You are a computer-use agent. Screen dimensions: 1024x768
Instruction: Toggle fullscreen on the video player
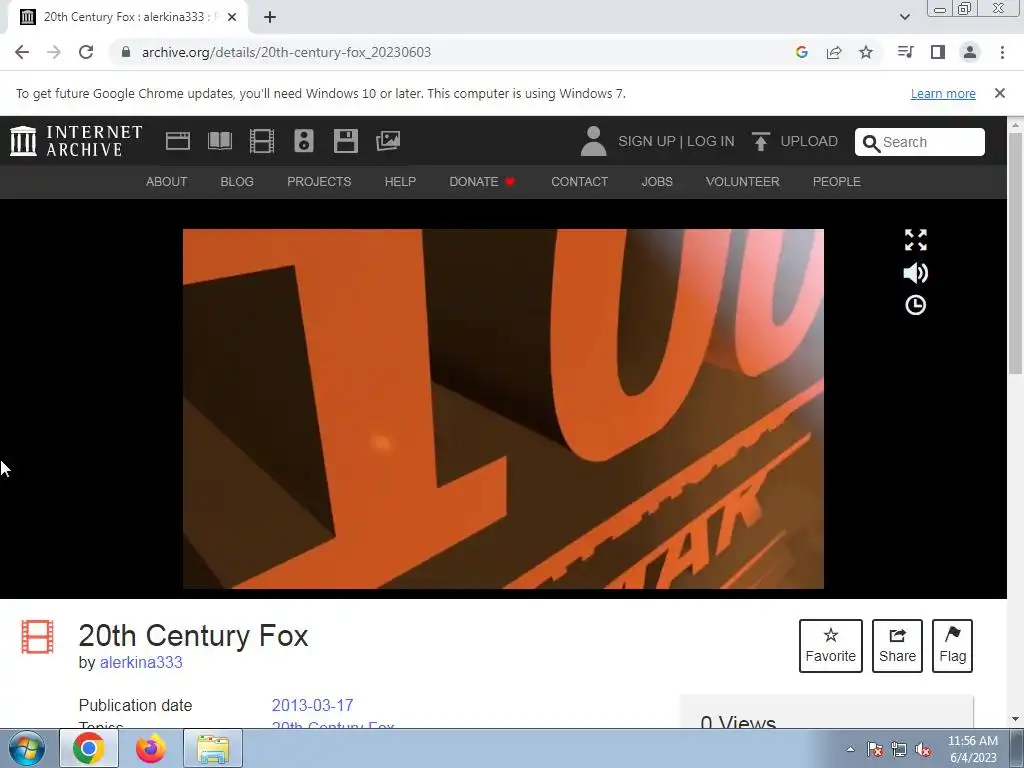point(916,240)
